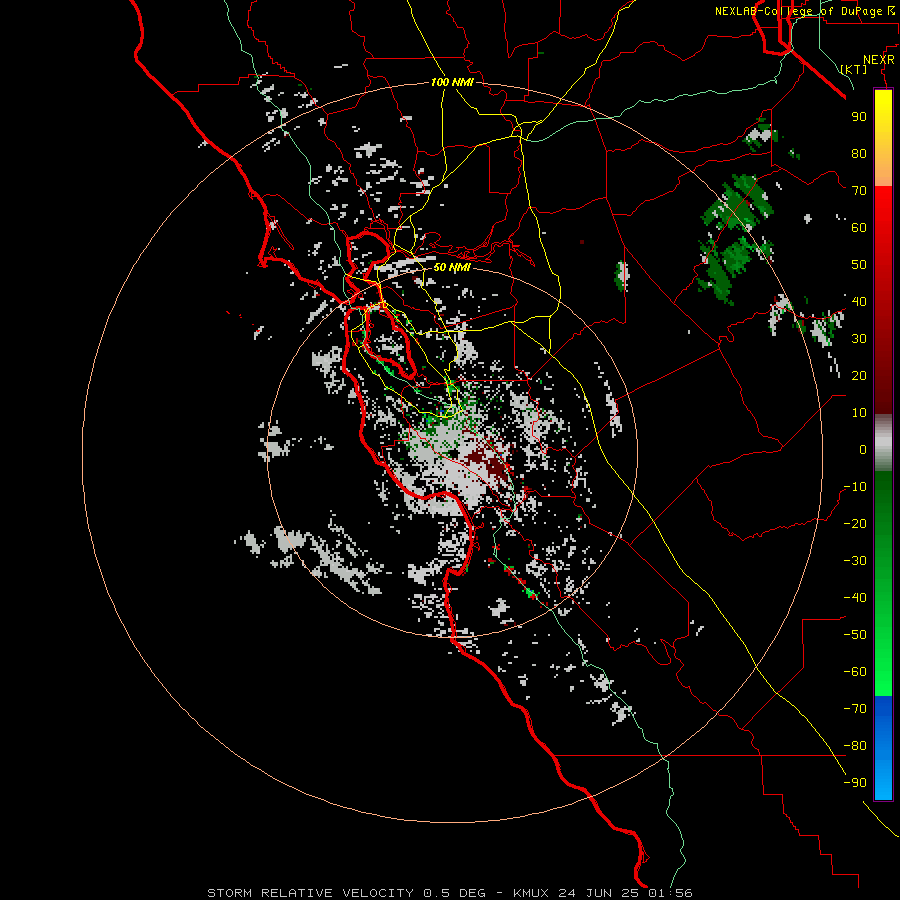Pick the gray zero-velocity segment of color bar
The height and width of the screenshot is (900, 900).
[883, 443]
